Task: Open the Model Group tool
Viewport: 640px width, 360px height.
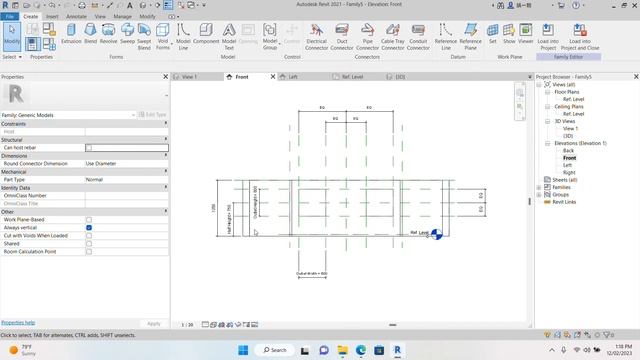Action: click(269, 36)
